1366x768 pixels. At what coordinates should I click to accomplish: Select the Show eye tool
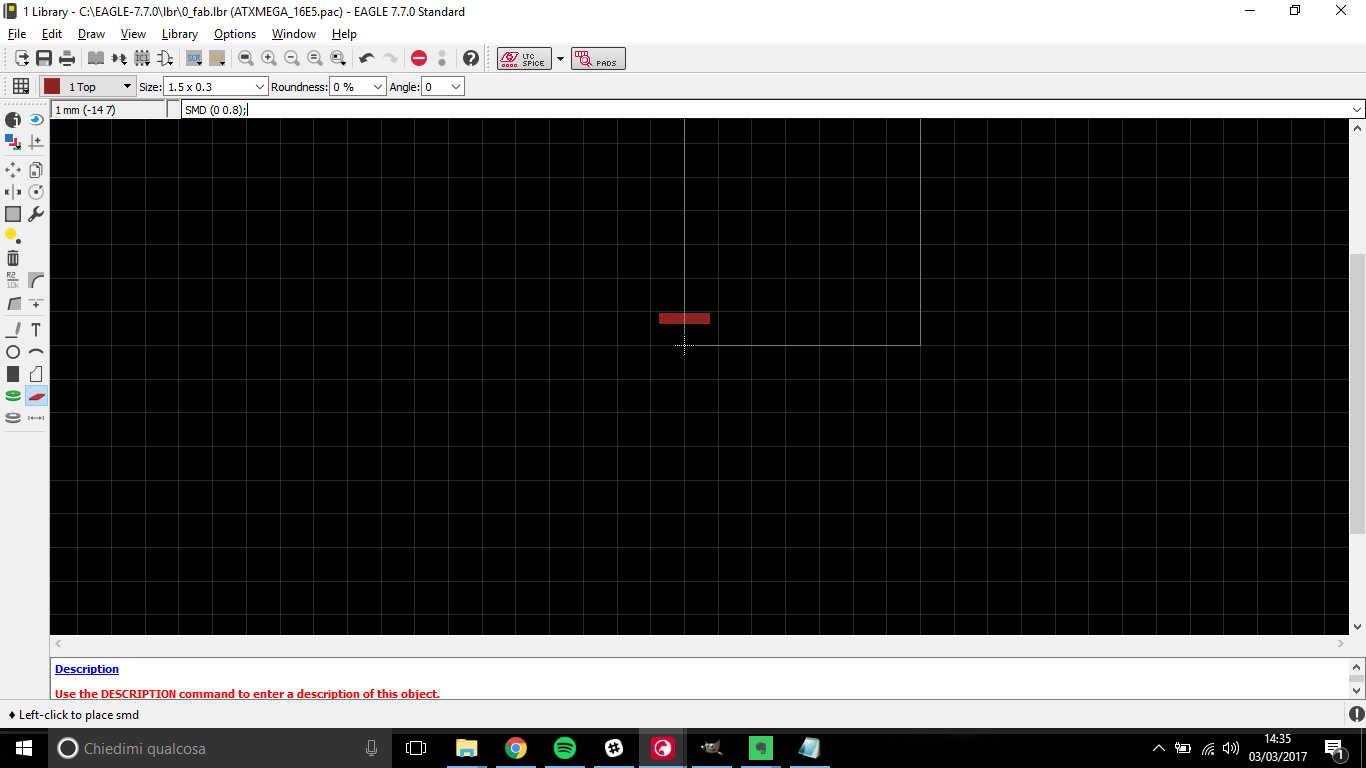[36, 120]
